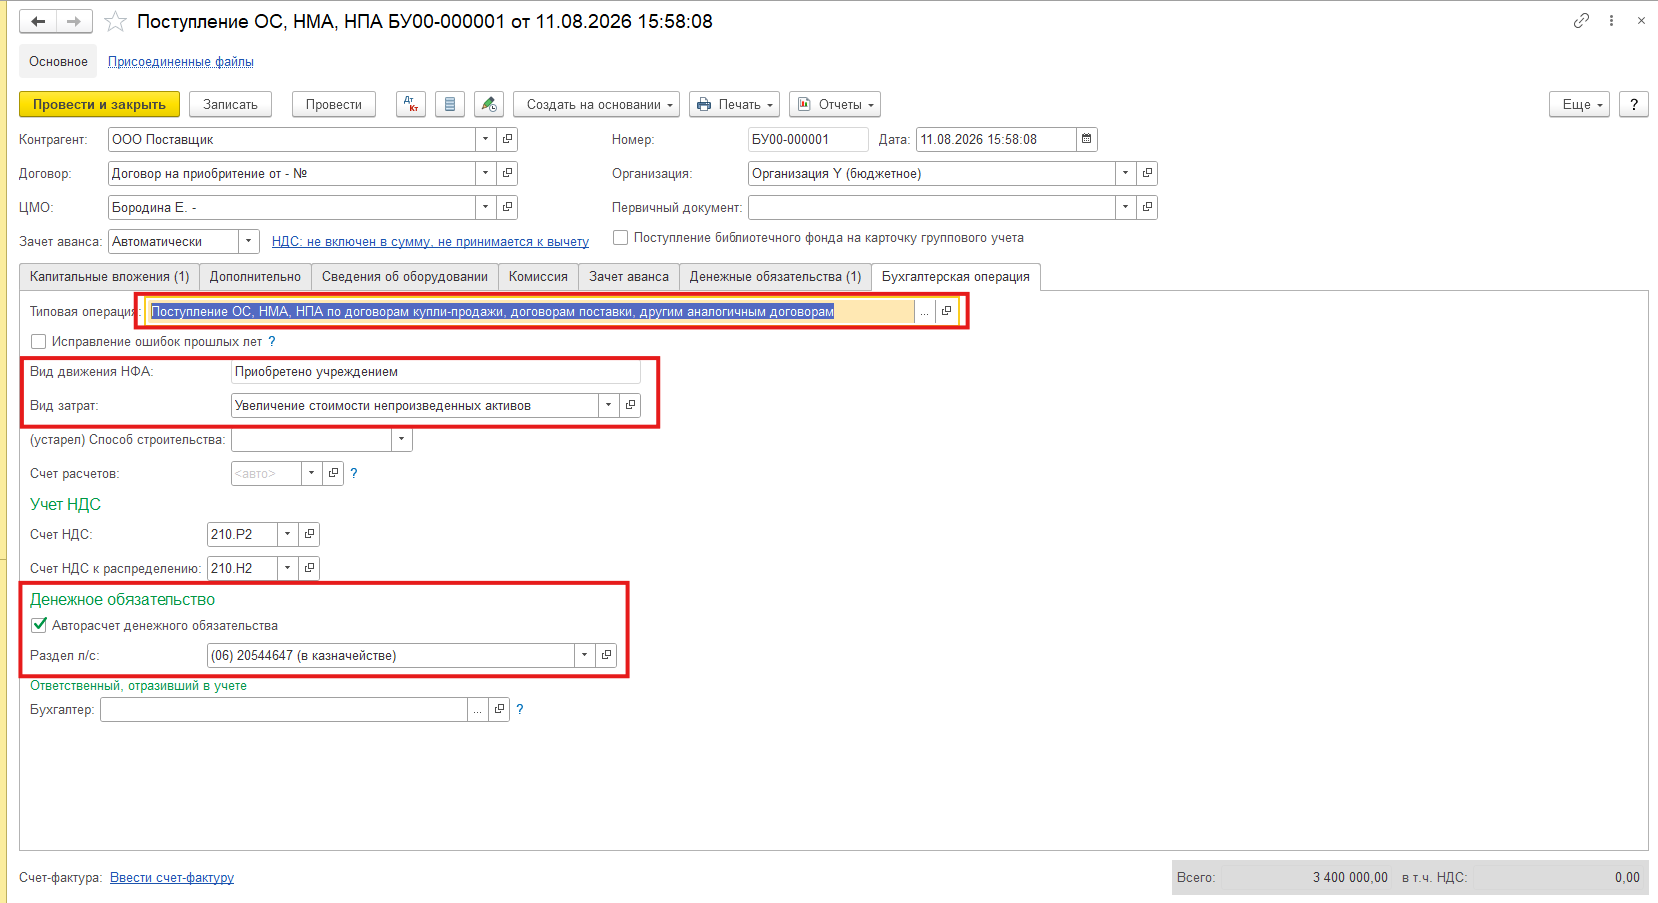The height and width of the screenshot is (903, 1658).
Task: Enable Исправление ошибок прошлых лет checkbox
Action: (x=39, y=341)
